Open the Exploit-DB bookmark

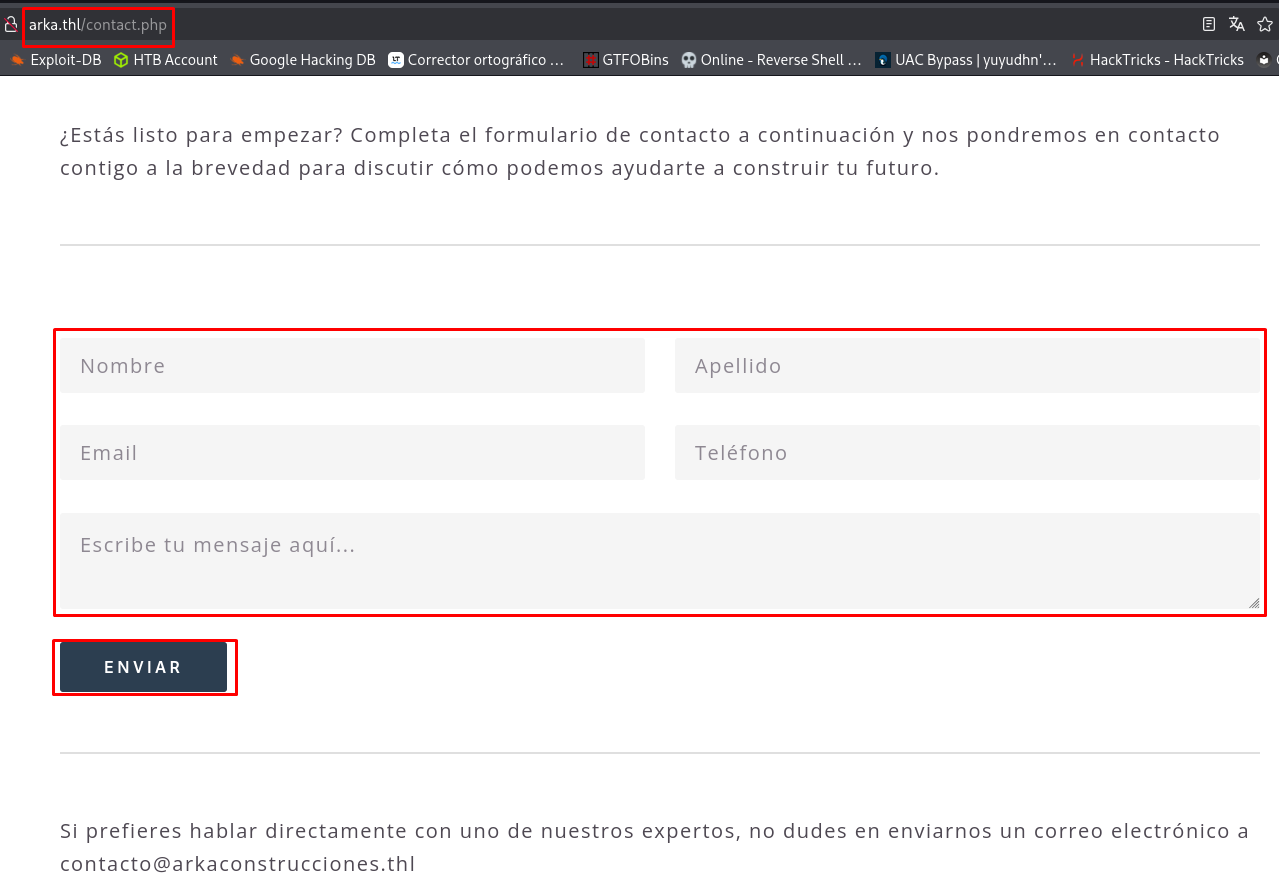point(56,60)
